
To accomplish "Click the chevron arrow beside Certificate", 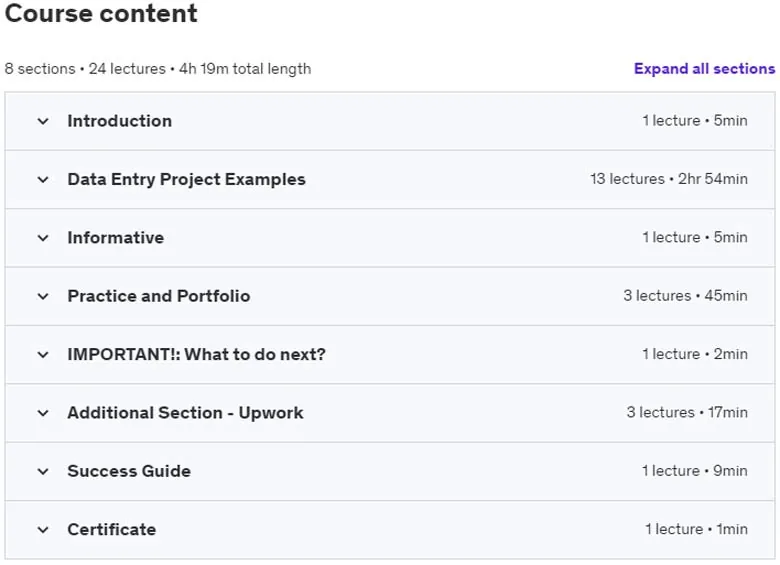I will coord(43,530).
